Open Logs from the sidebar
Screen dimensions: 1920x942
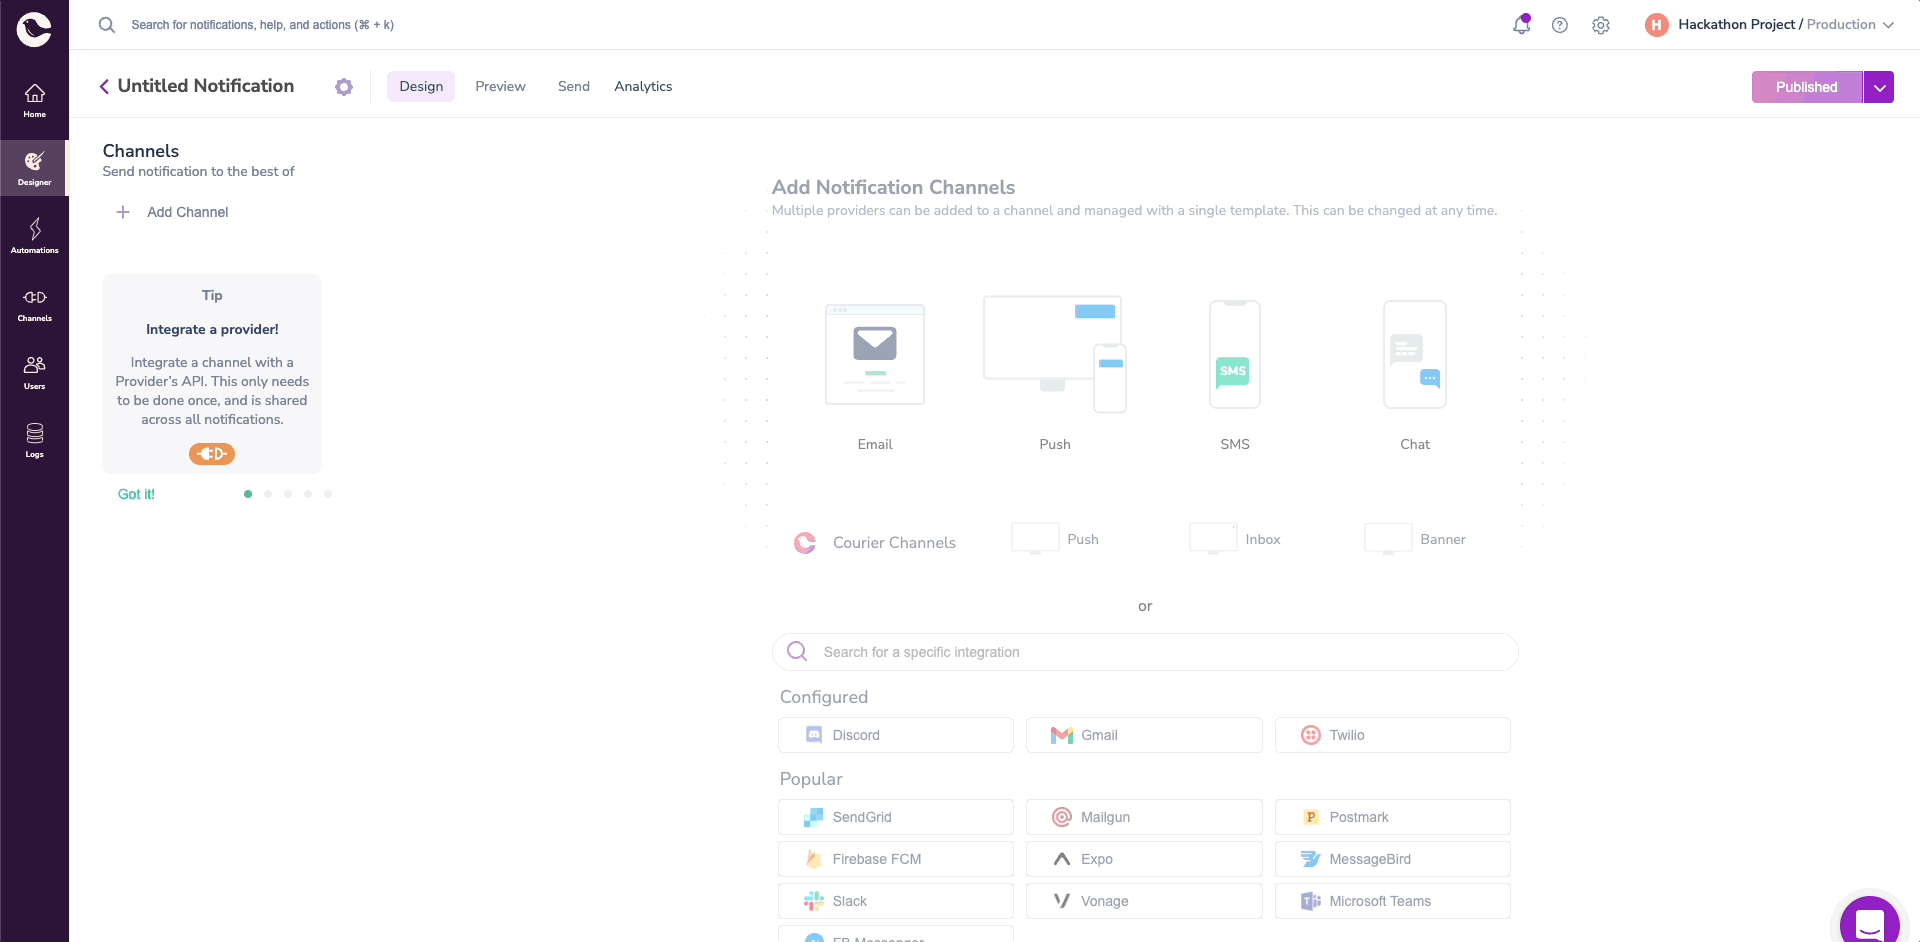pyautogui.click(x=34, y=440)
